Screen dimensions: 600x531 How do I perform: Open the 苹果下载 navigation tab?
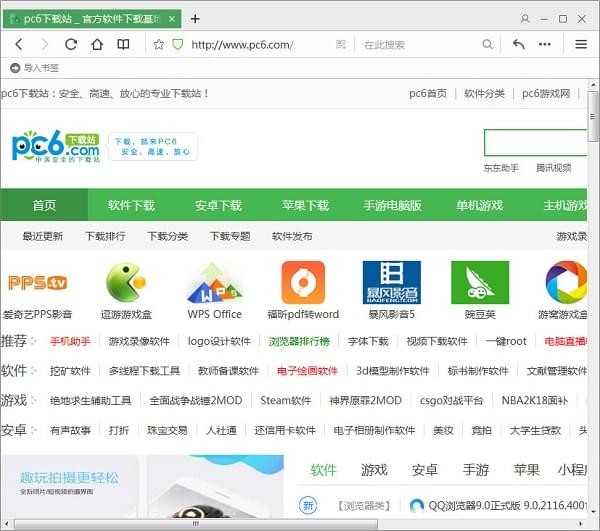305,205
